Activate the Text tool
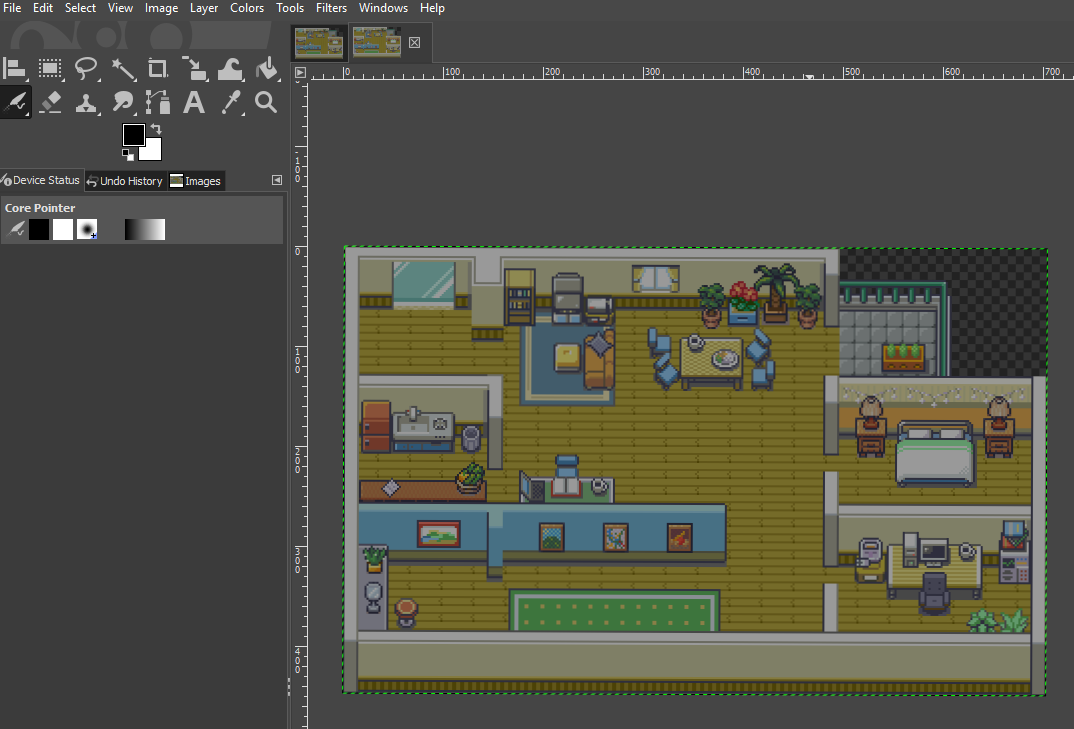Image resolution: width=1074 pixels, height=729 pixels. click(x=193, y=102)
